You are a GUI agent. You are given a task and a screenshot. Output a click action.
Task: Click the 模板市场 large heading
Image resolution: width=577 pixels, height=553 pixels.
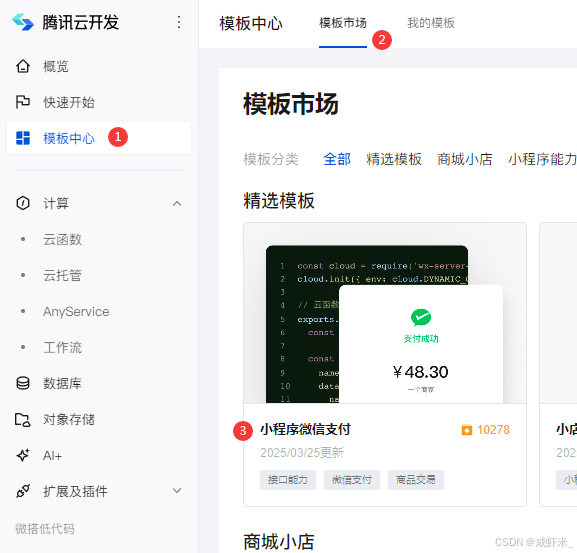pos(291,104)
